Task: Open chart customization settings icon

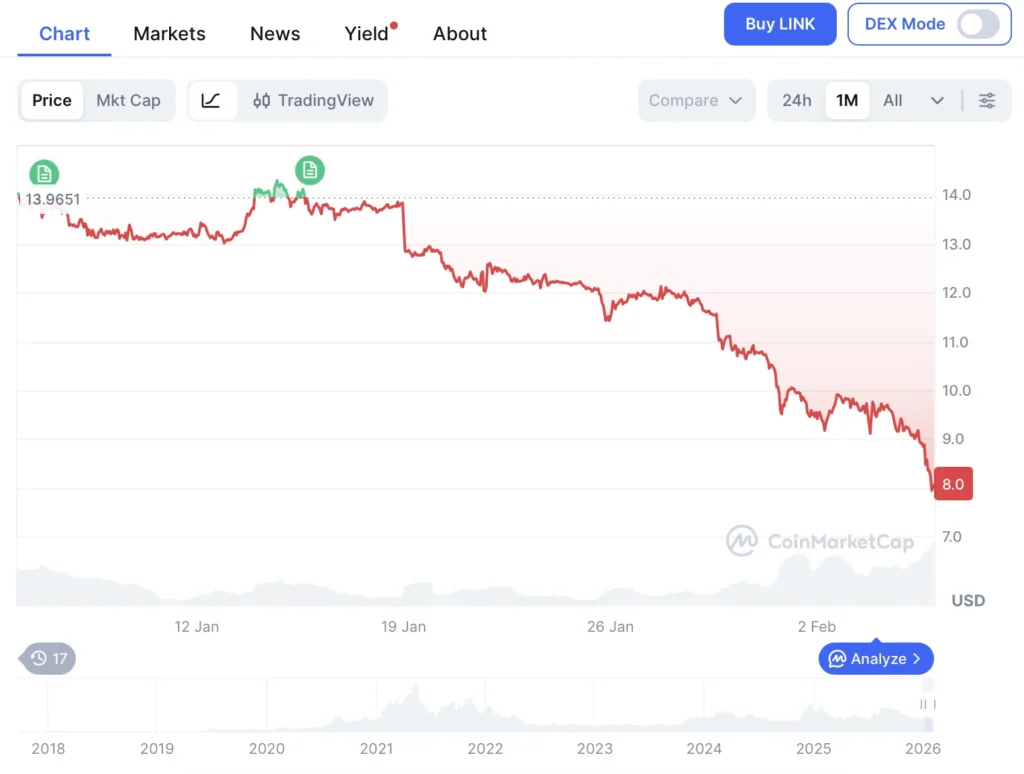Action: click(x=987, y=101)
